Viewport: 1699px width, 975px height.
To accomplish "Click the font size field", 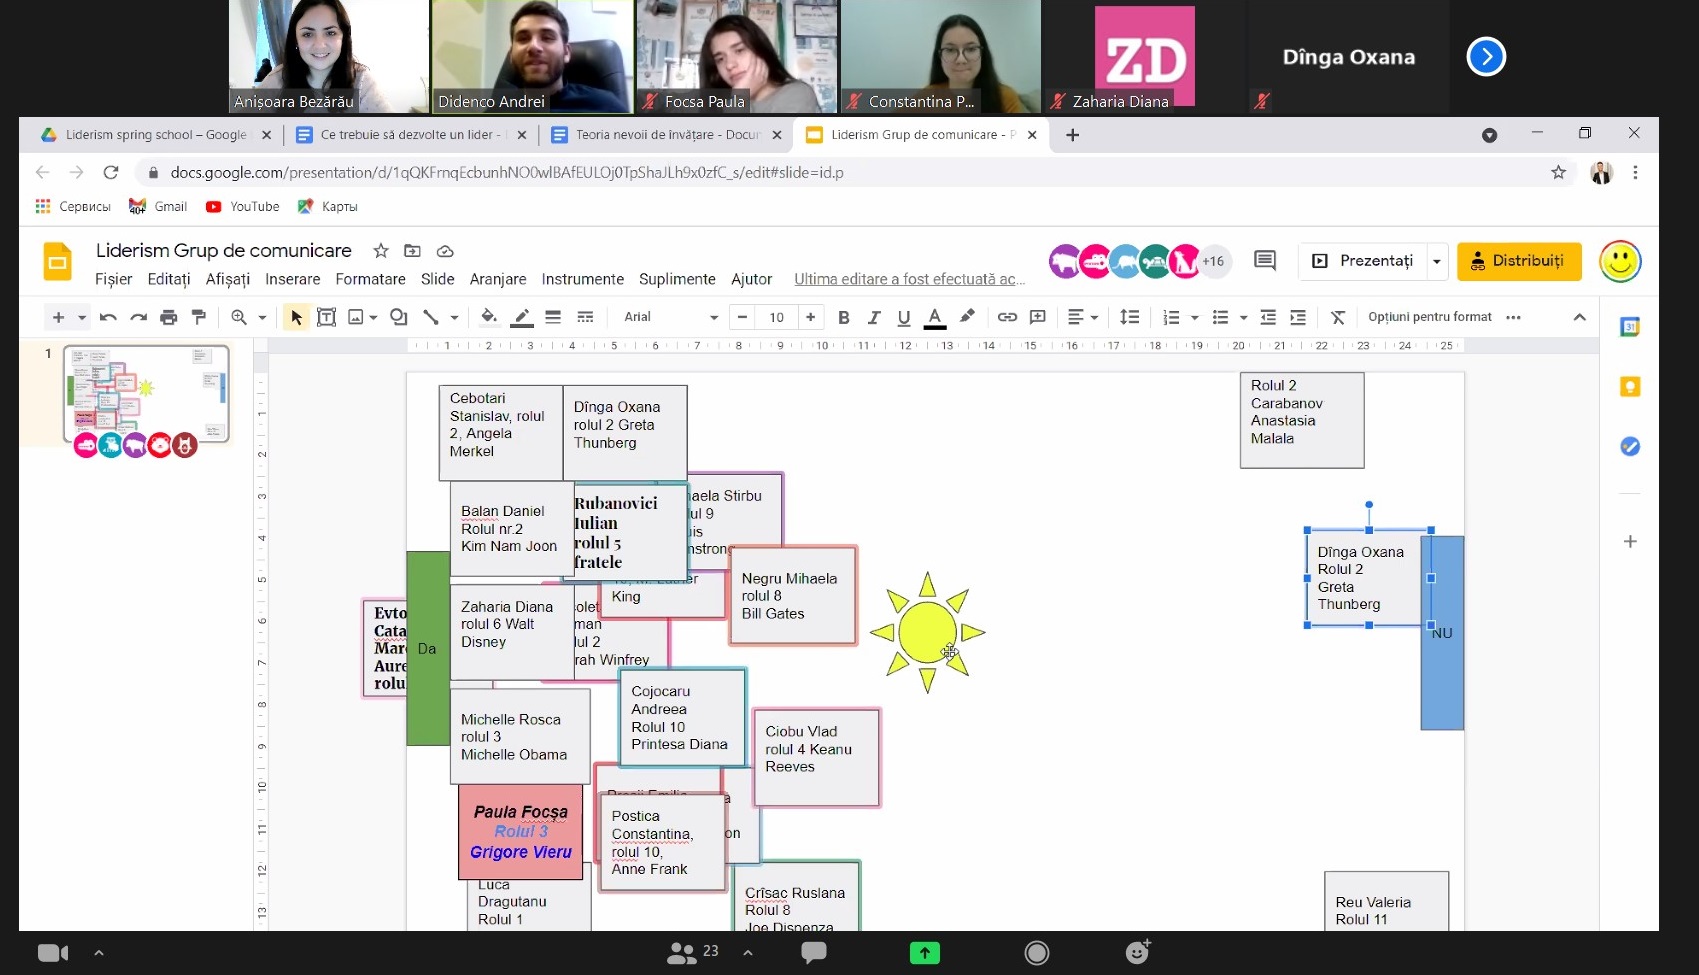I will (x=777, y=317).
